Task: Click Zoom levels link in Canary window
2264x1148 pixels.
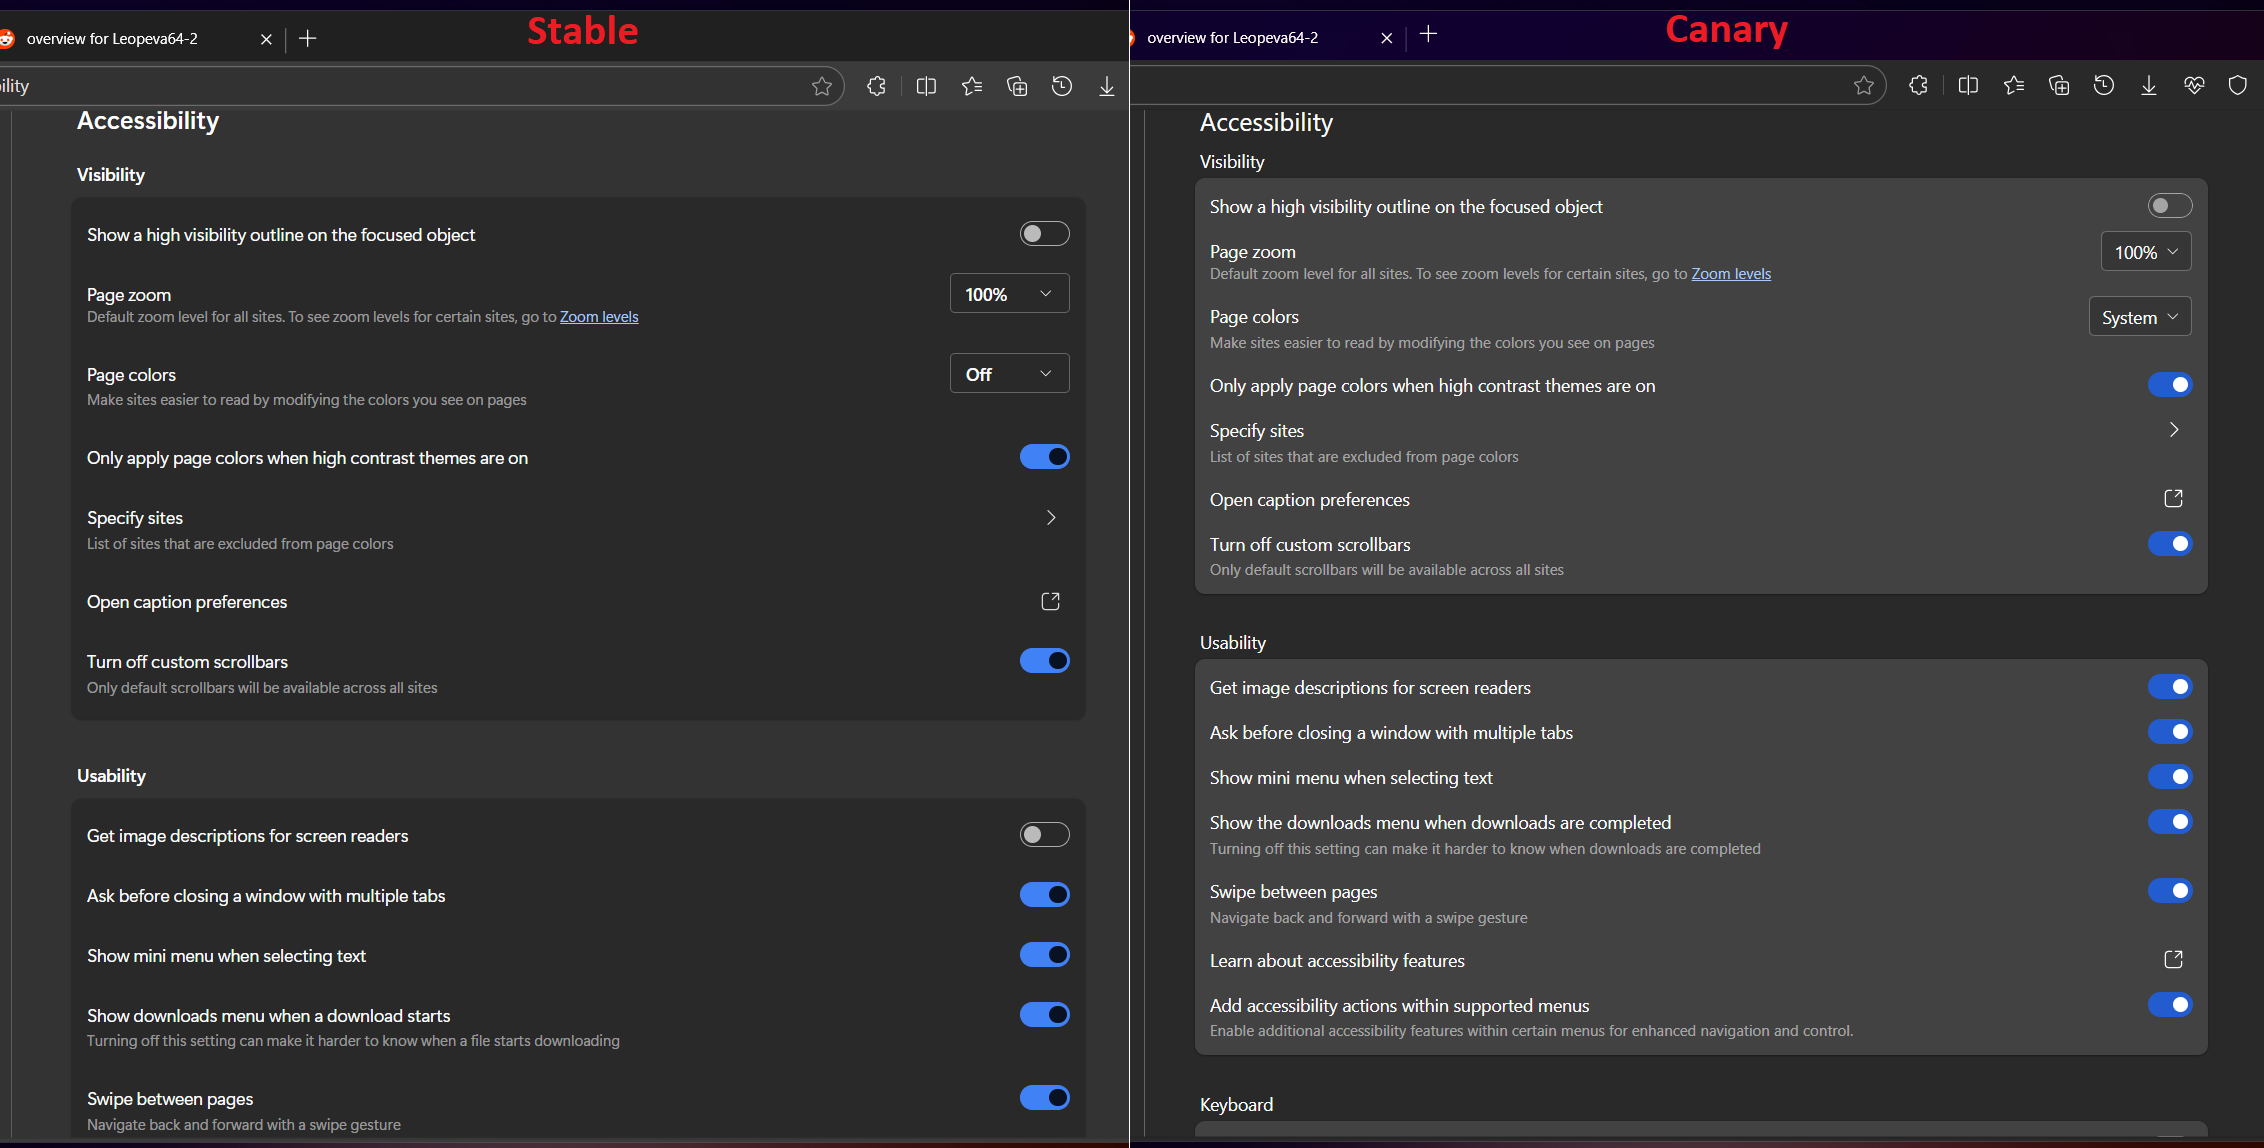Action: pos(1730,274)
